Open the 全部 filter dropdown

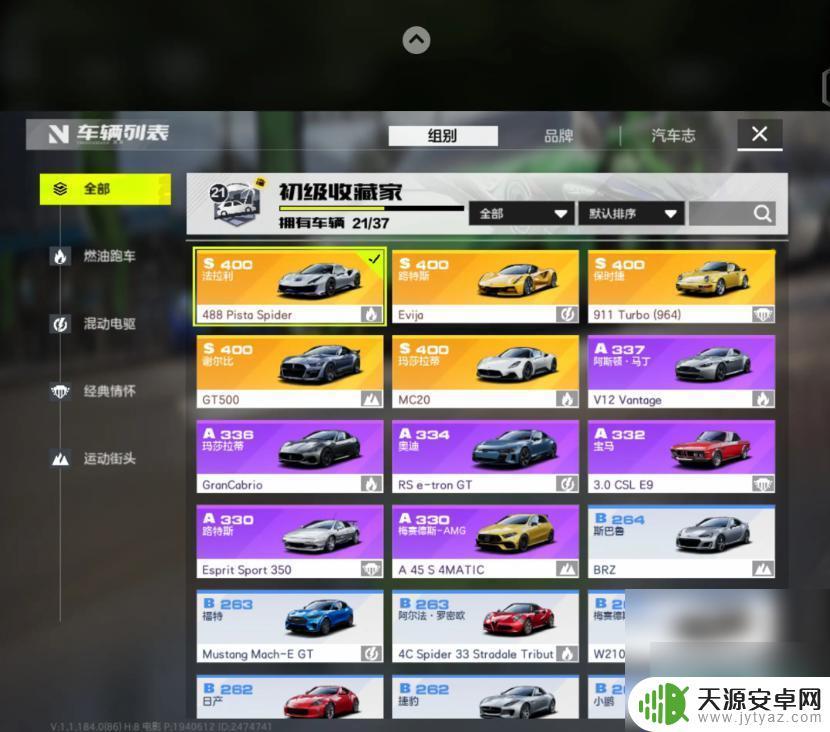click(x=521, y=214)
